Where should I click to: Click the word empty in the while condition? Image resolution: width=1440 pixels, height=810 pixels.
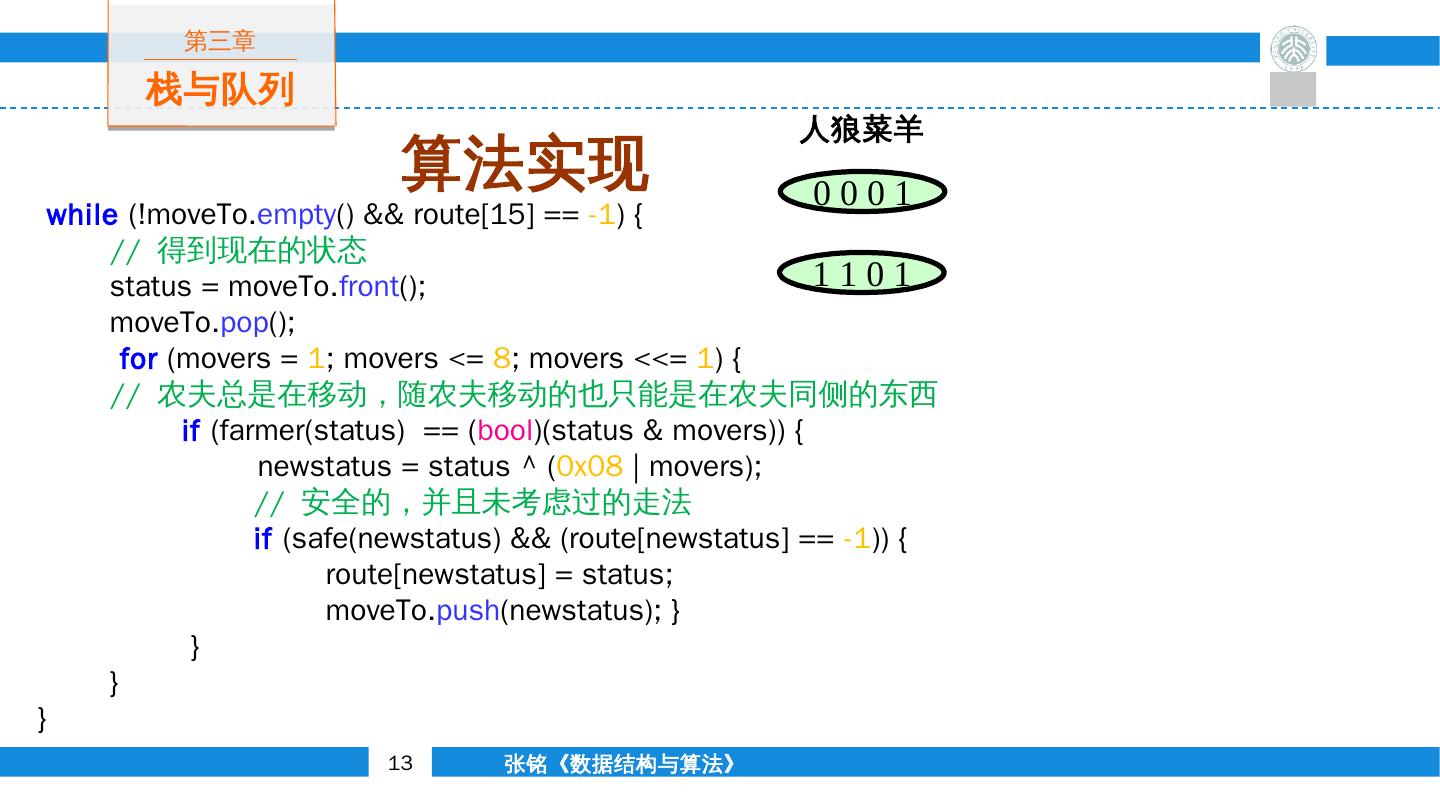296,215
